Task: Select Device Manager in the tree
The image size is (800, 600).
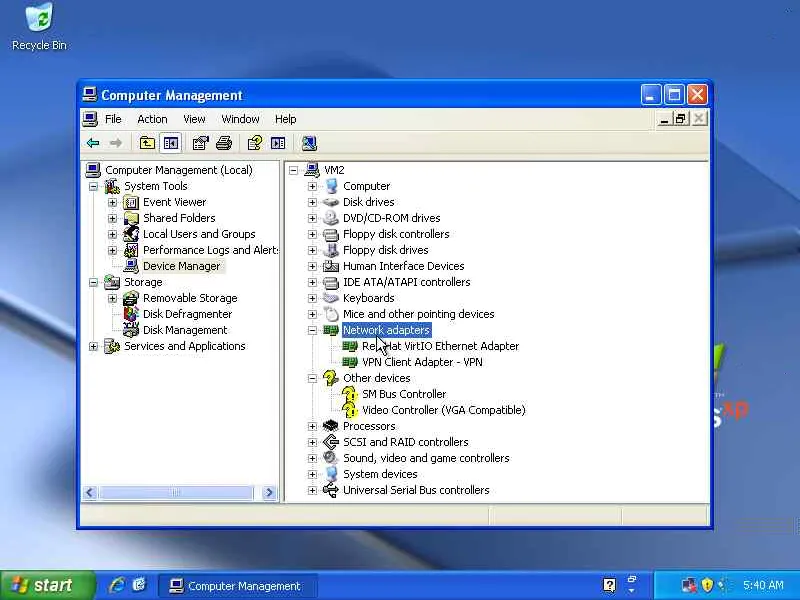Action: 182,266
